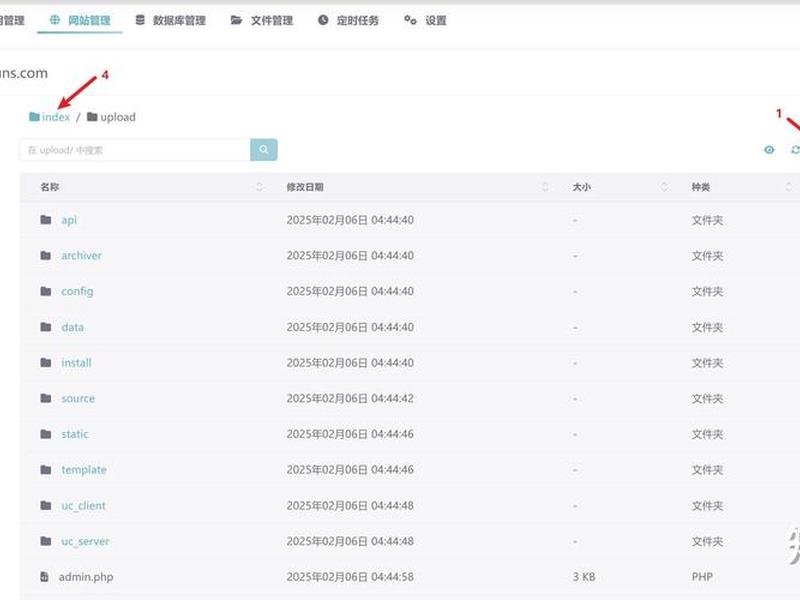
Task: Click the database icon of 数据库管理
Action: (140, 20)
